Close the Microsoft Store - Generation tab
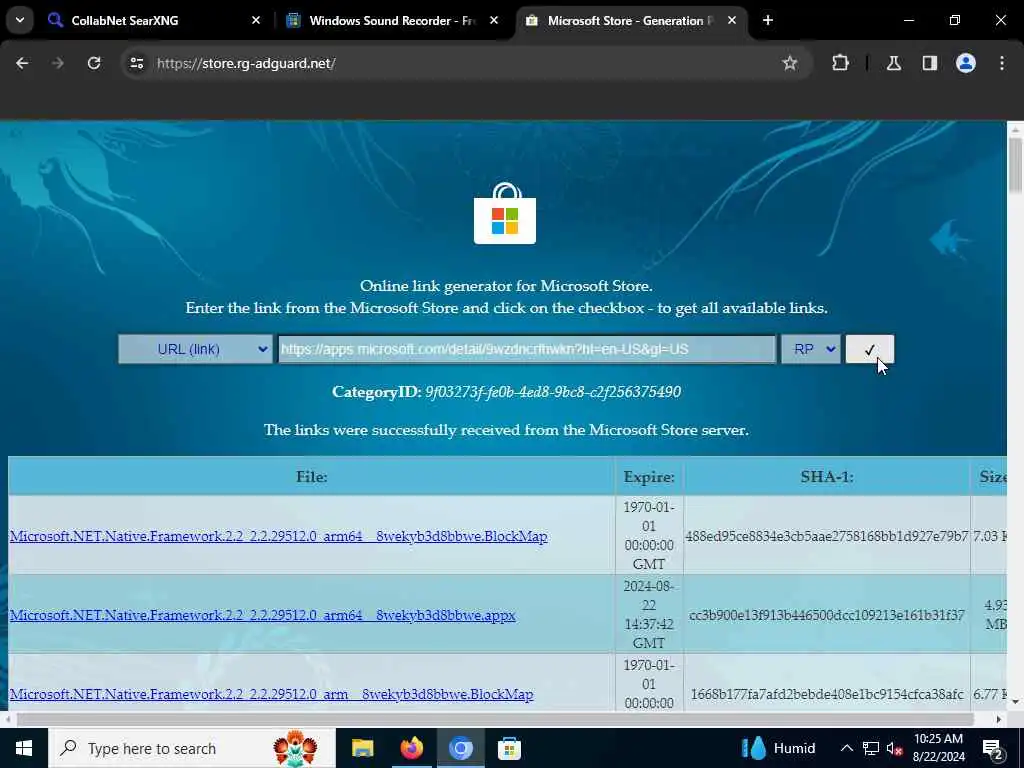This screenshot has width=1024, height=768. coord(732,20)
